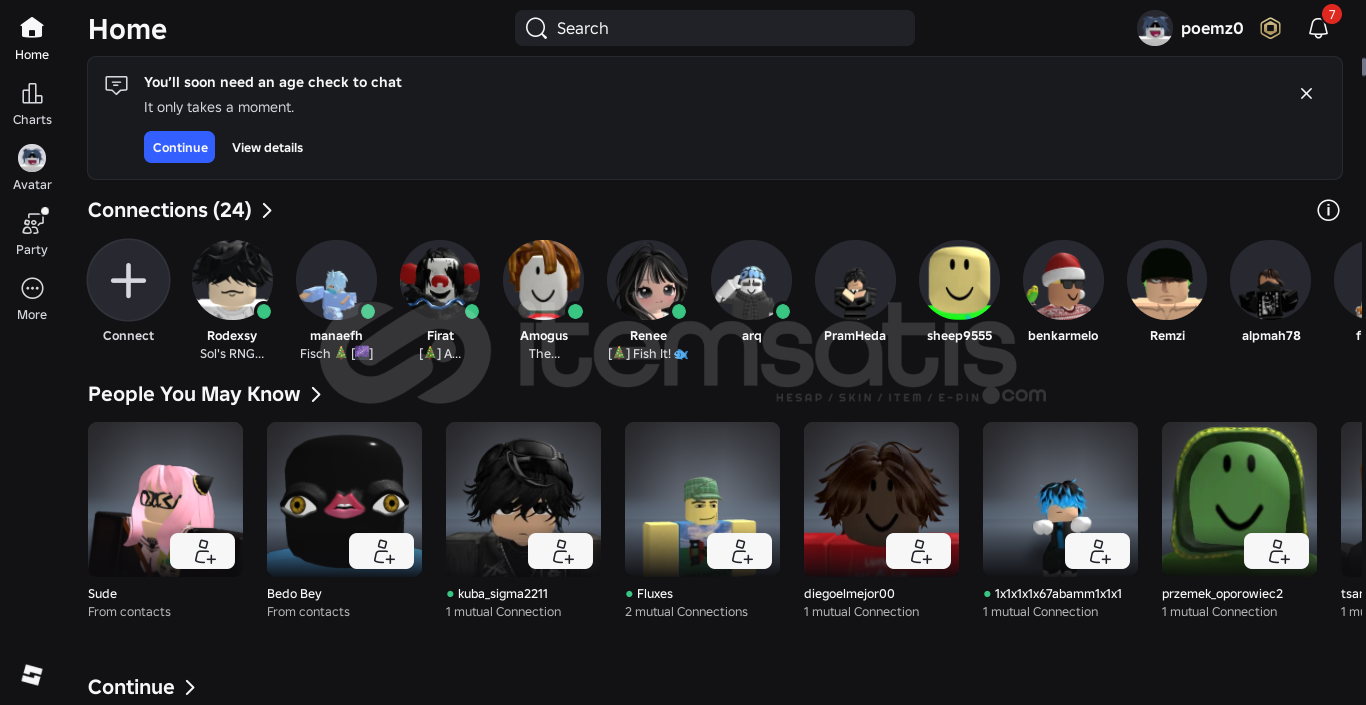
Task: Open PramHeda's connection avatar
Action: [x=855, y=280]
